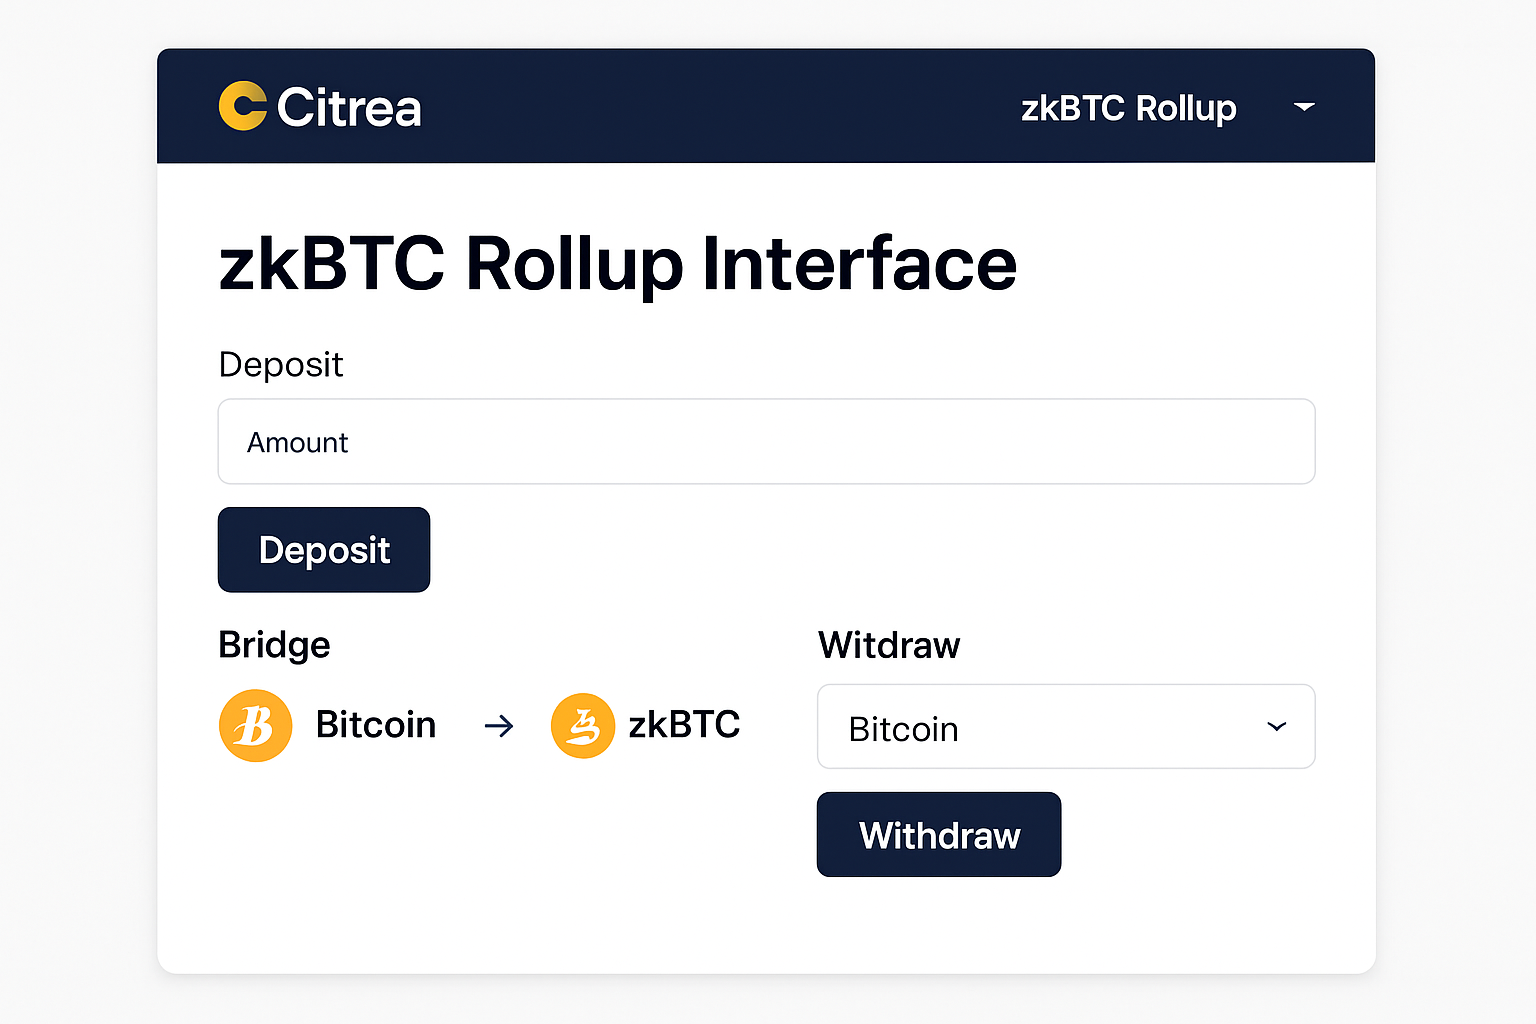Image resolution: width=1536 pixels, height=1024 pixels.
Task: Click the zkBTC Rollup Interface page title
Action: point(617,263)
